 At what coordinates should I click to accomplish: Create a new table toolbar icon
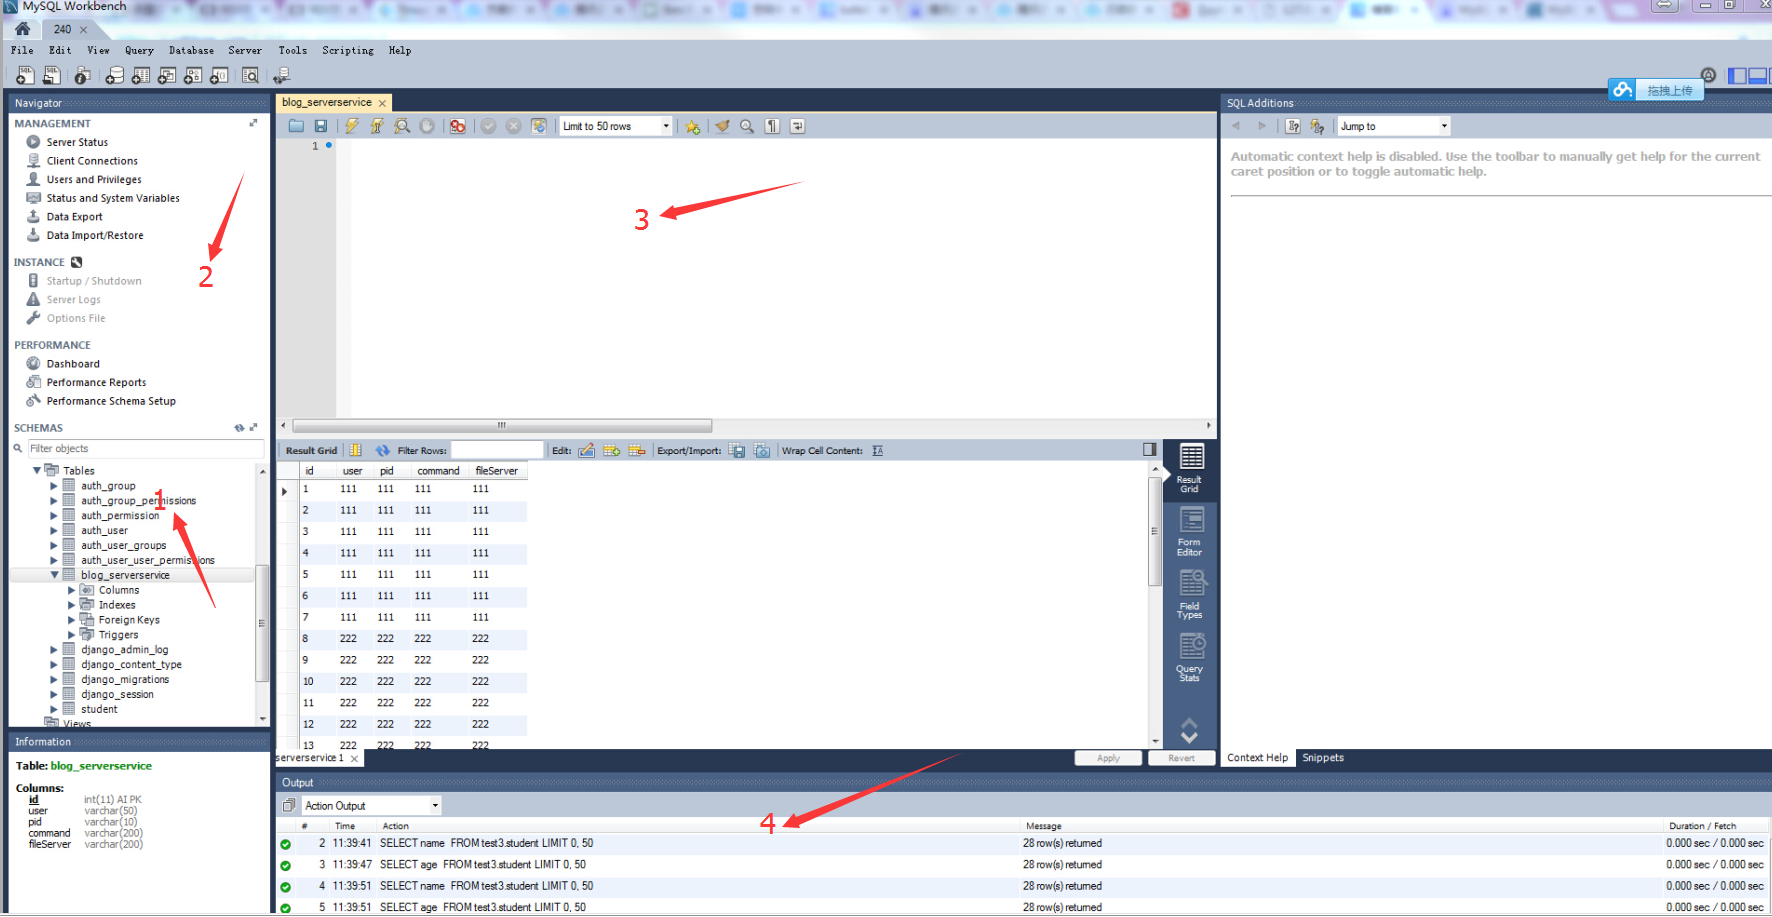click(141, 75)
